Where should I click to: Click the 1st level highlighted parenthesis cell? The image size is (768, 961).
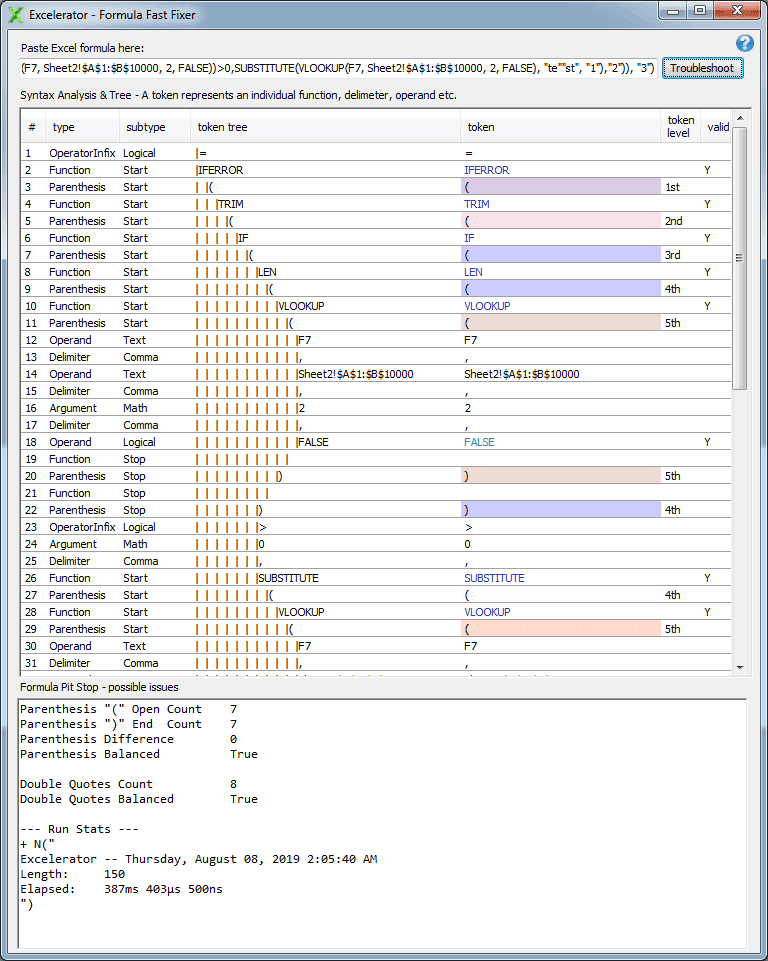tap(561, 187)
